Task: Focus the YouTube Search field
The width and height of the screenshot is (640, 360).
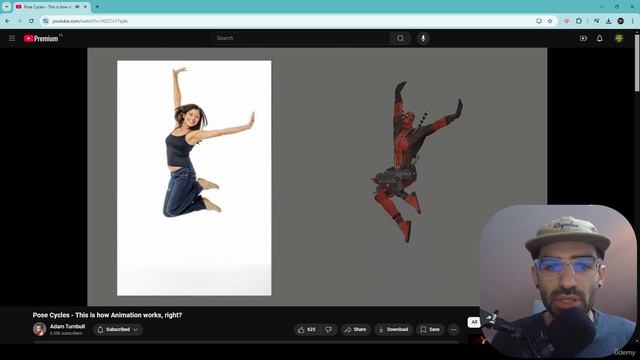Action: (x=300, y=38)
